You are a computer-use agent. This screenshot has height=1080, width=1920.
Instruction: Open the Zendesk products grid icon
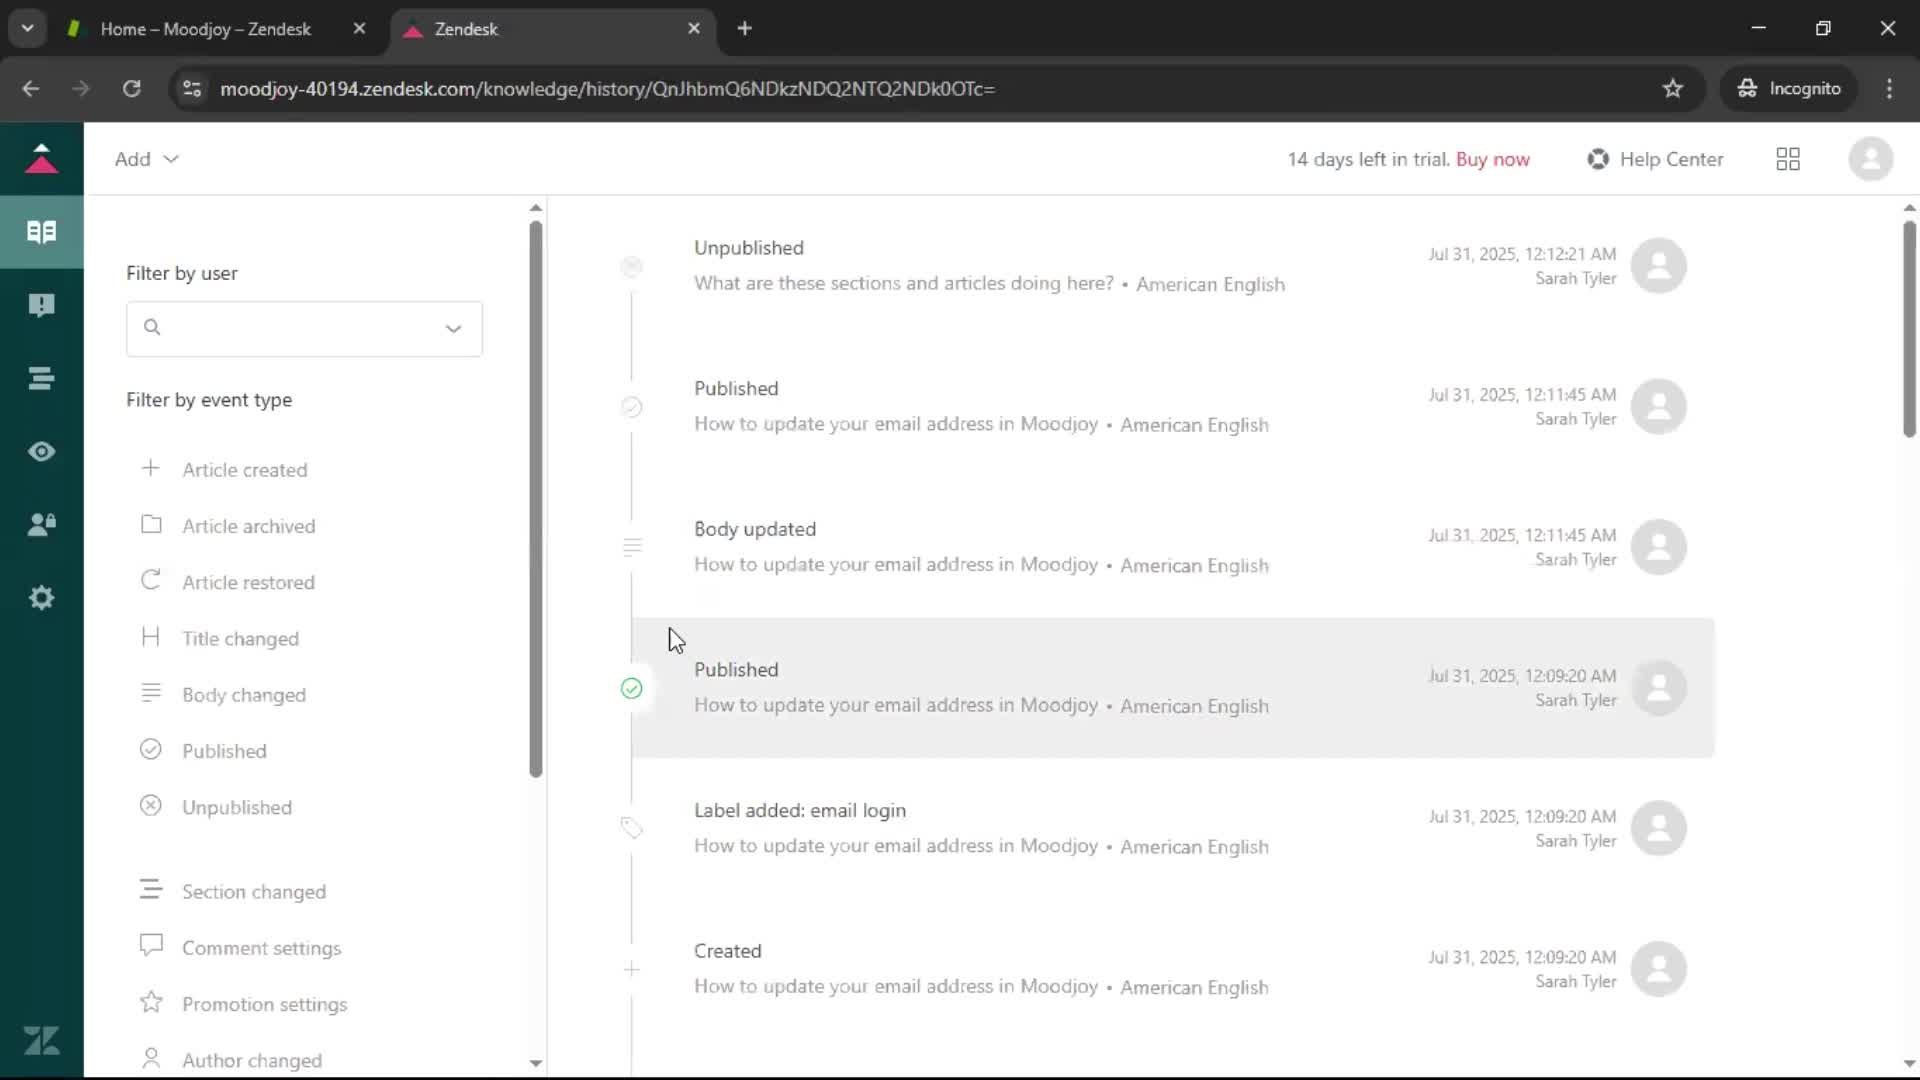[1788, 159]
